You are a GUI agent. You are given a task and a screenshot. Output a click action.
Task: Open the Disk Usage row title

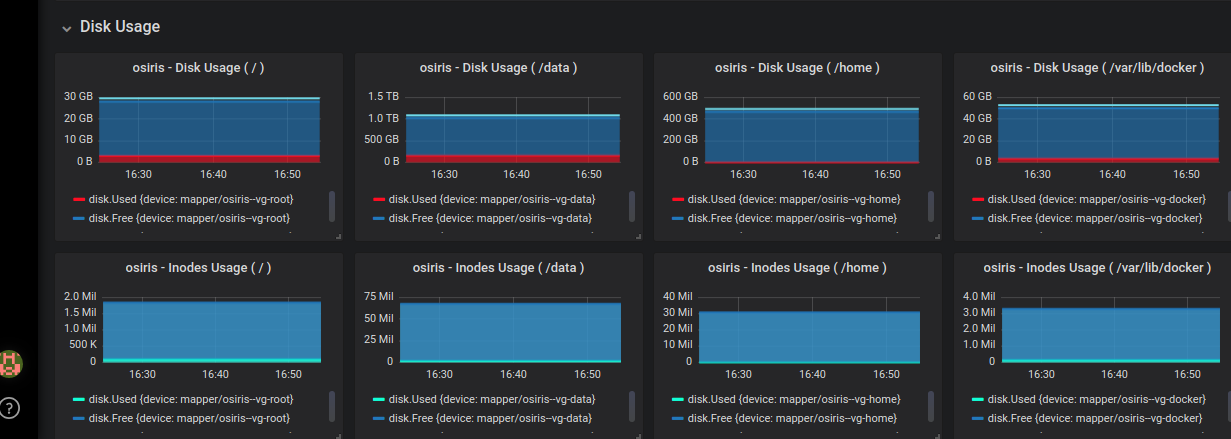pos(120,27)
